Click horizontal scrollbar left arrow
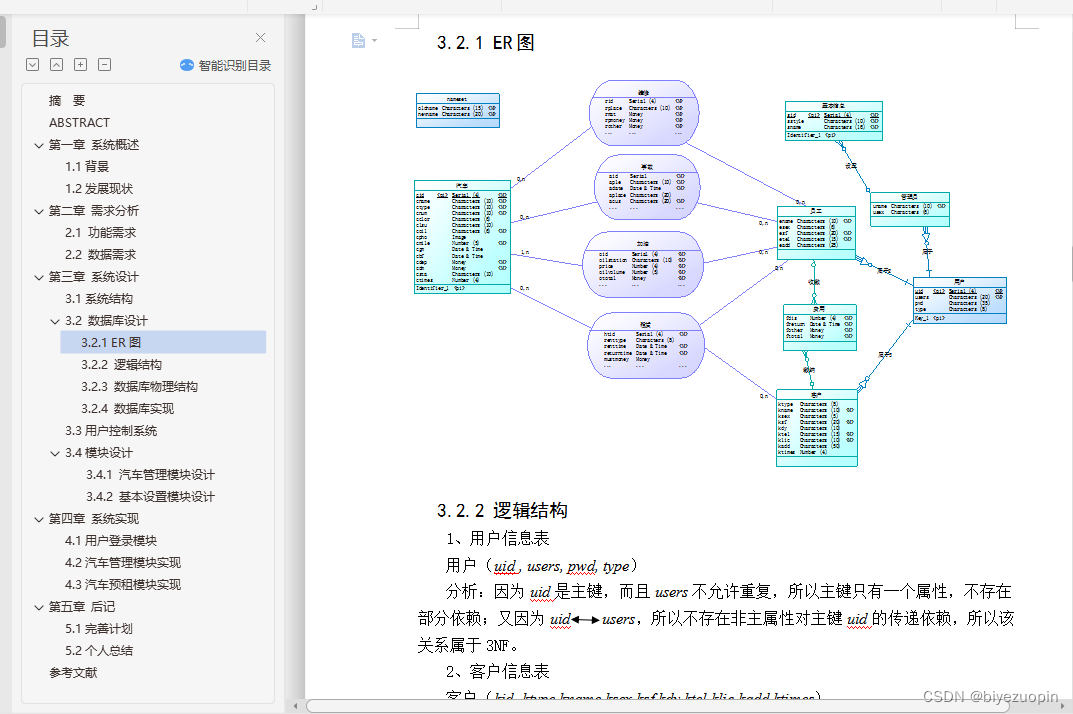Viewport: 1073px width, 714px height. point(296,706)
